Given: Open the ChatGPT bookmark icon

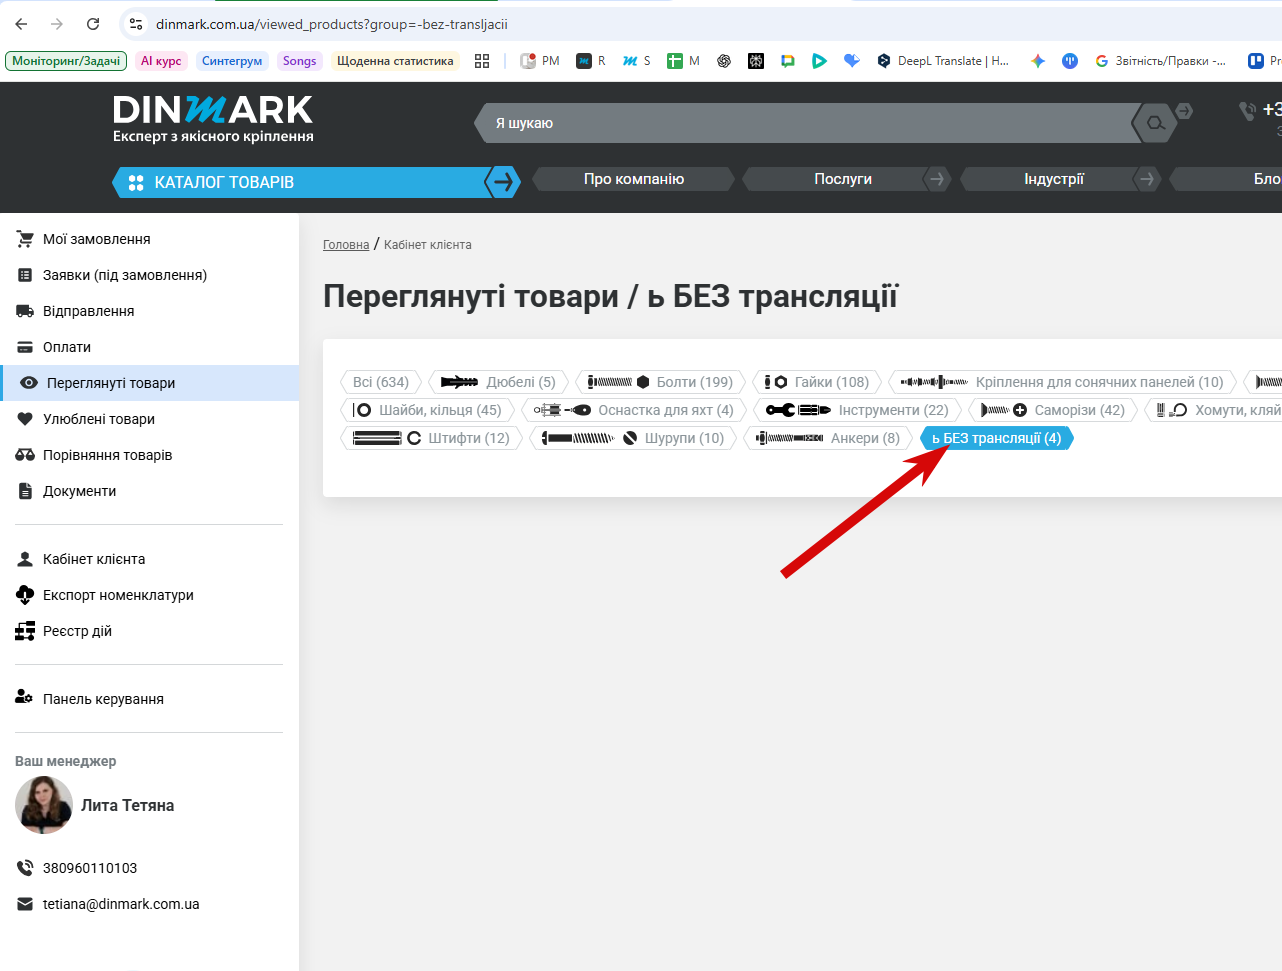Looking at the screenshot, I should coord(724,61).
